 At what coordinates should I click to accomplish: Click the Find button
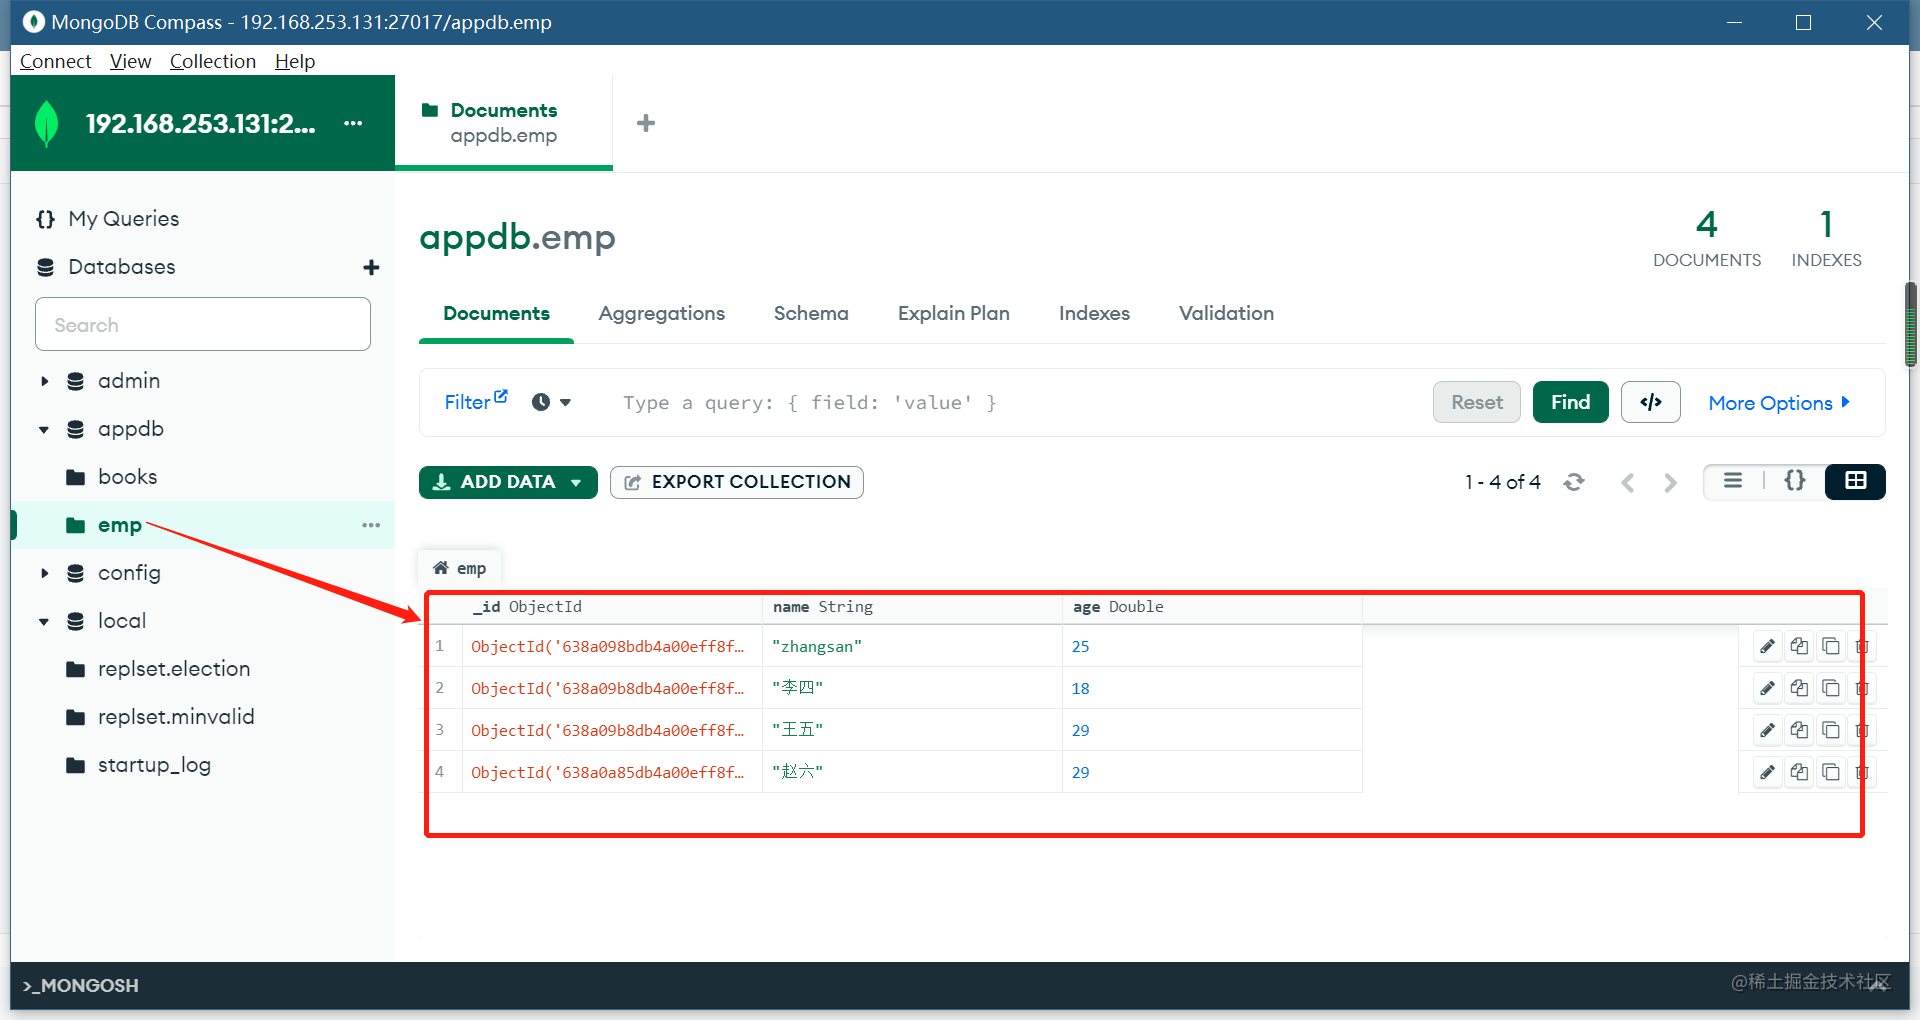point(1569,402)
